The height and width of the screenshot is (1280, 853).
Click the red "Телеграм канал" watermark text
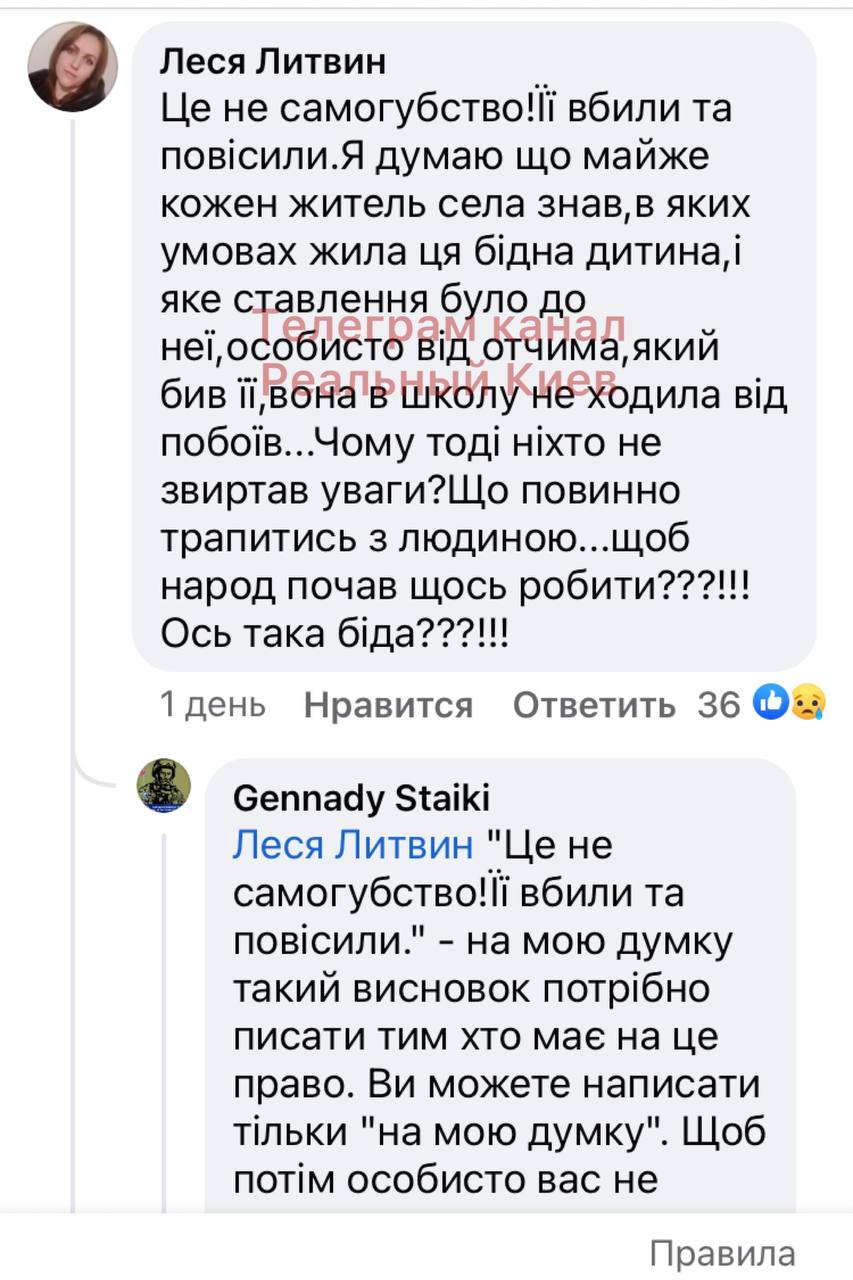coord(438,327)
